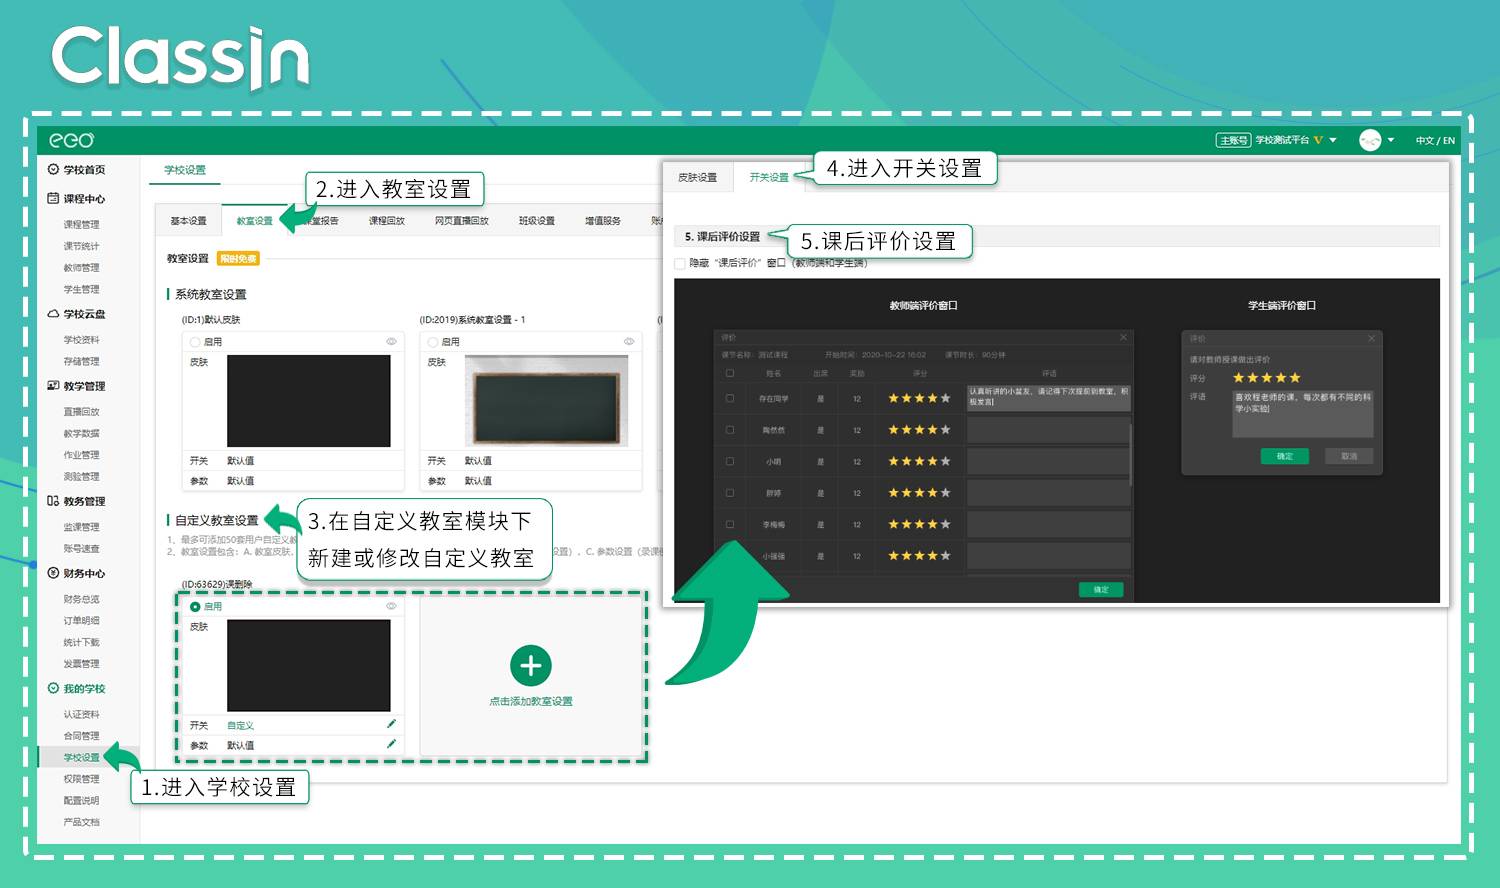This screenshot has height=888, width=1500.
Task: Click the 主账号 badge in header
Action: pyautogui.click(x=1233, y=140)
